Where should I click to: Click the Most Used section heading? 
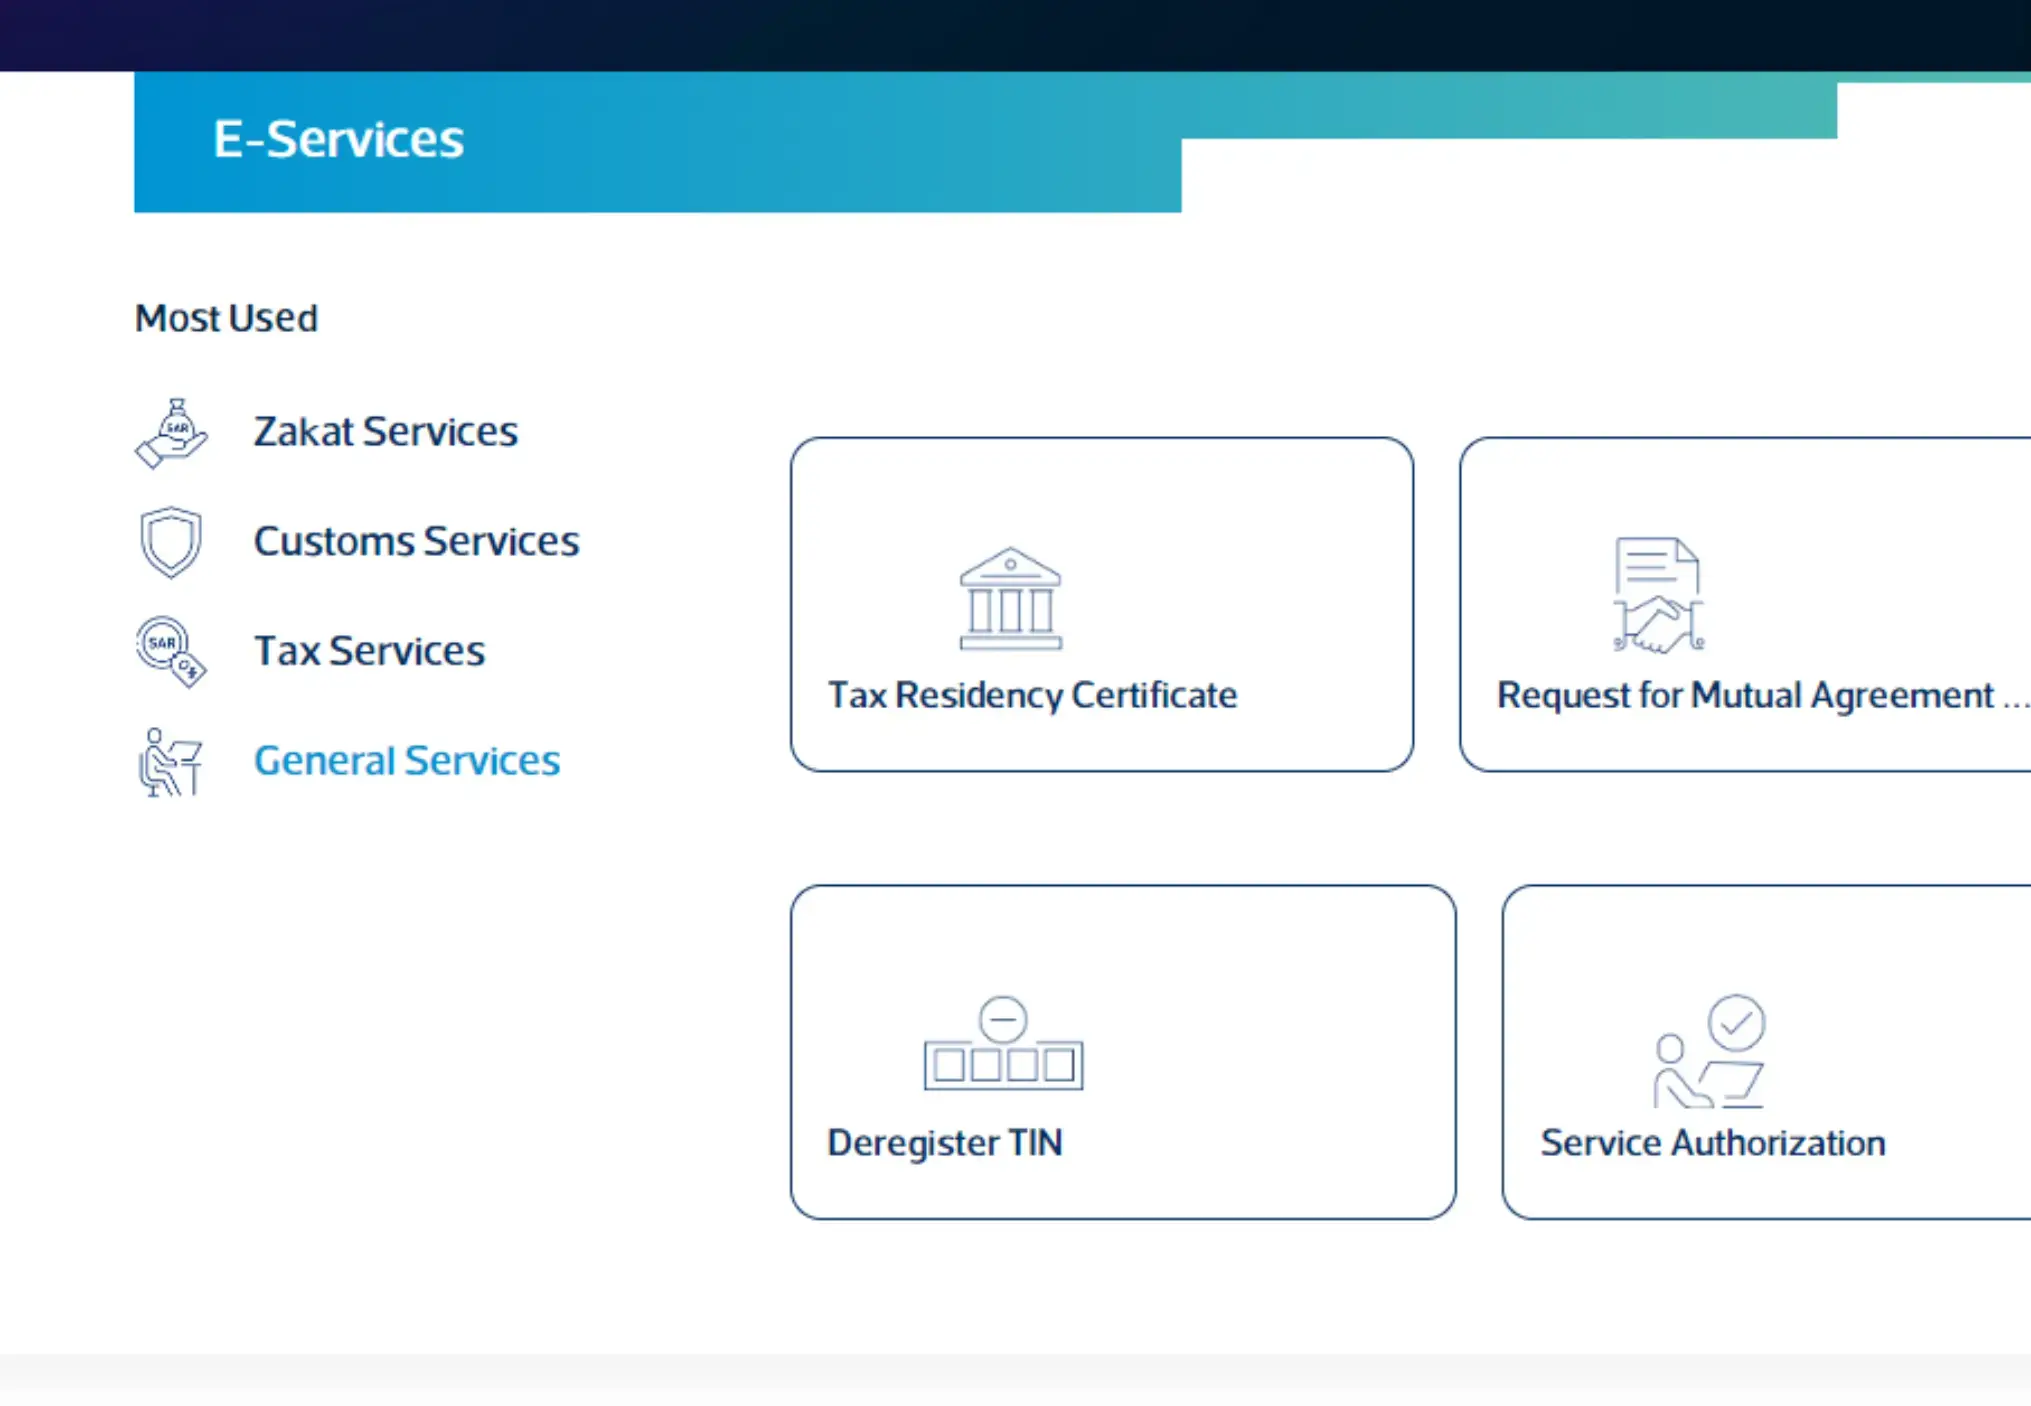coord(225,318)
